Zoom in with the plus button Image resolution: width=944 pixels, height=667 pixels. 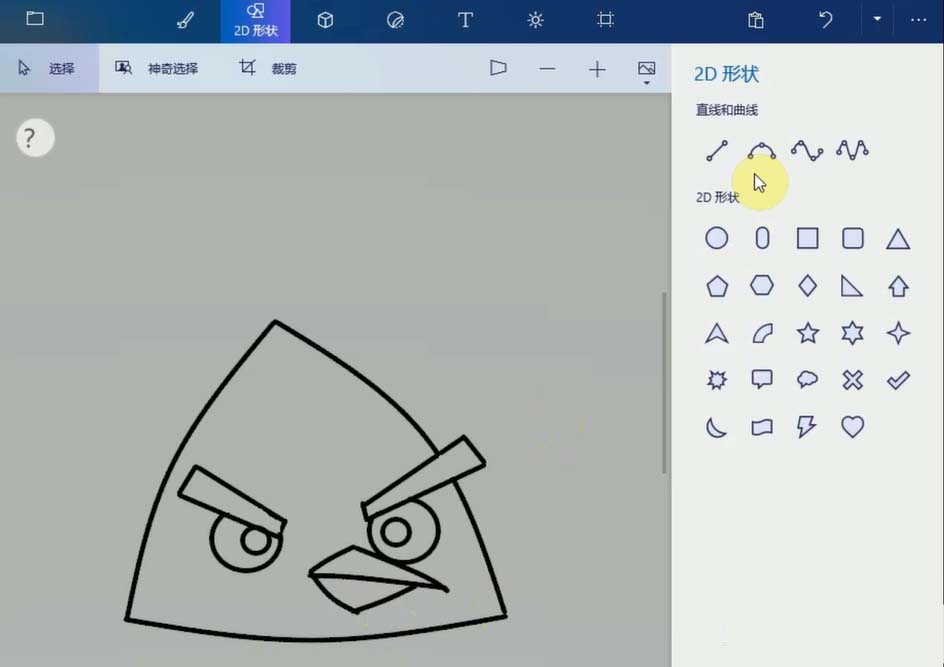coord(597,69)
